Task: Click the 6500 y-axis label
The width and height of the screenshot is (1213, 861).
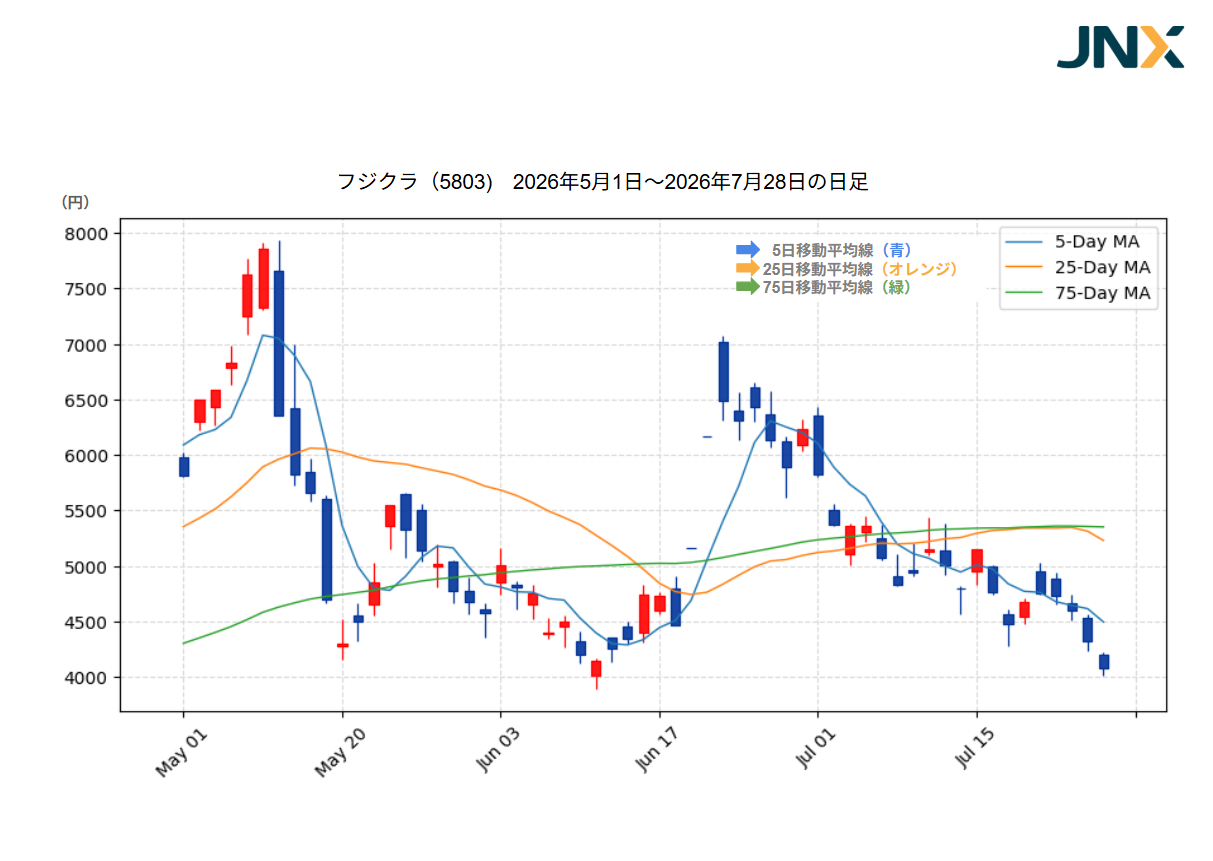Action: 88,400
